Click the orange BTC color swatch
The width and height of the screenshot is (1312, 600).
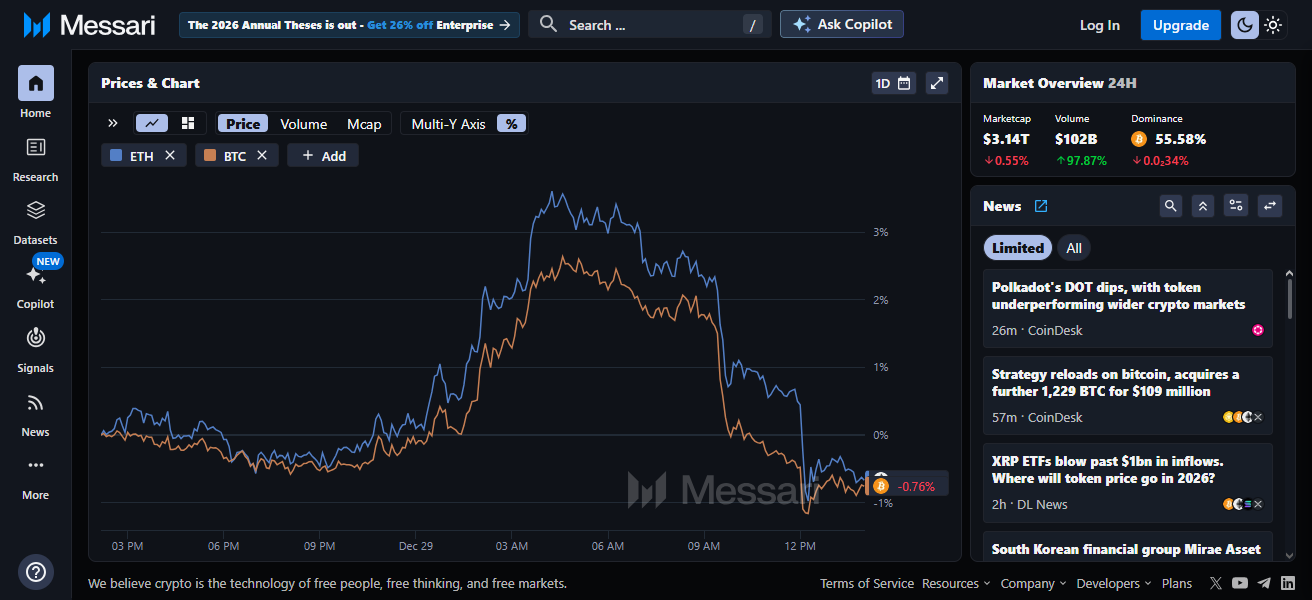pyautogui.click(x=209, y=155)
